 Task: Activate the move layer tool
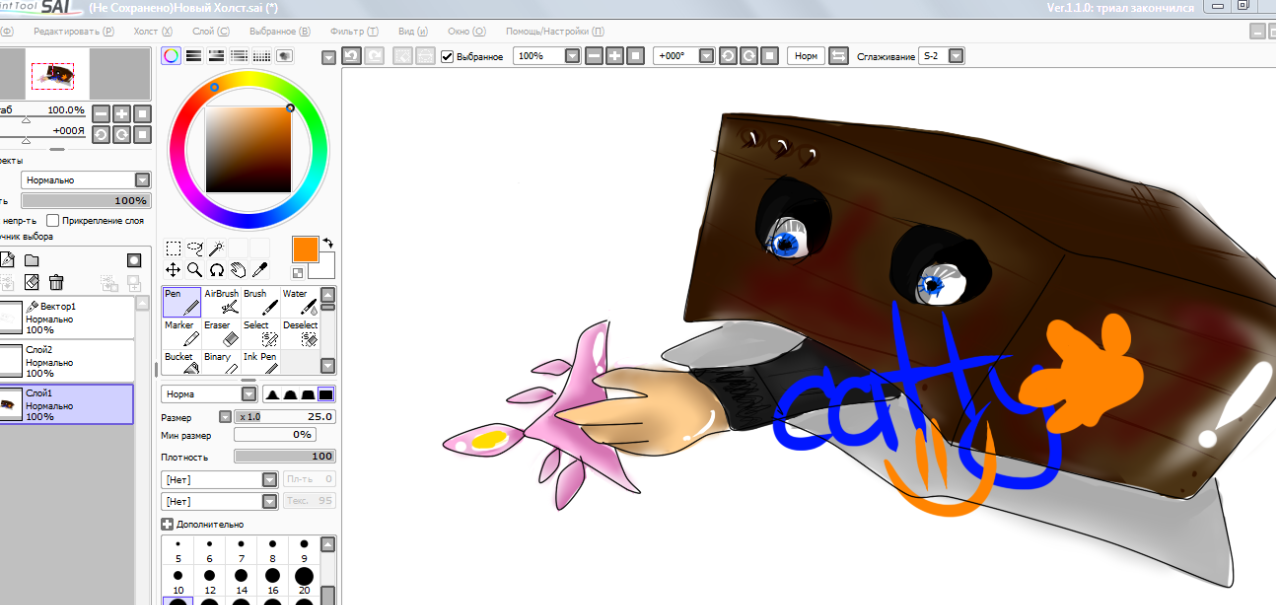(x=173, y=270)
